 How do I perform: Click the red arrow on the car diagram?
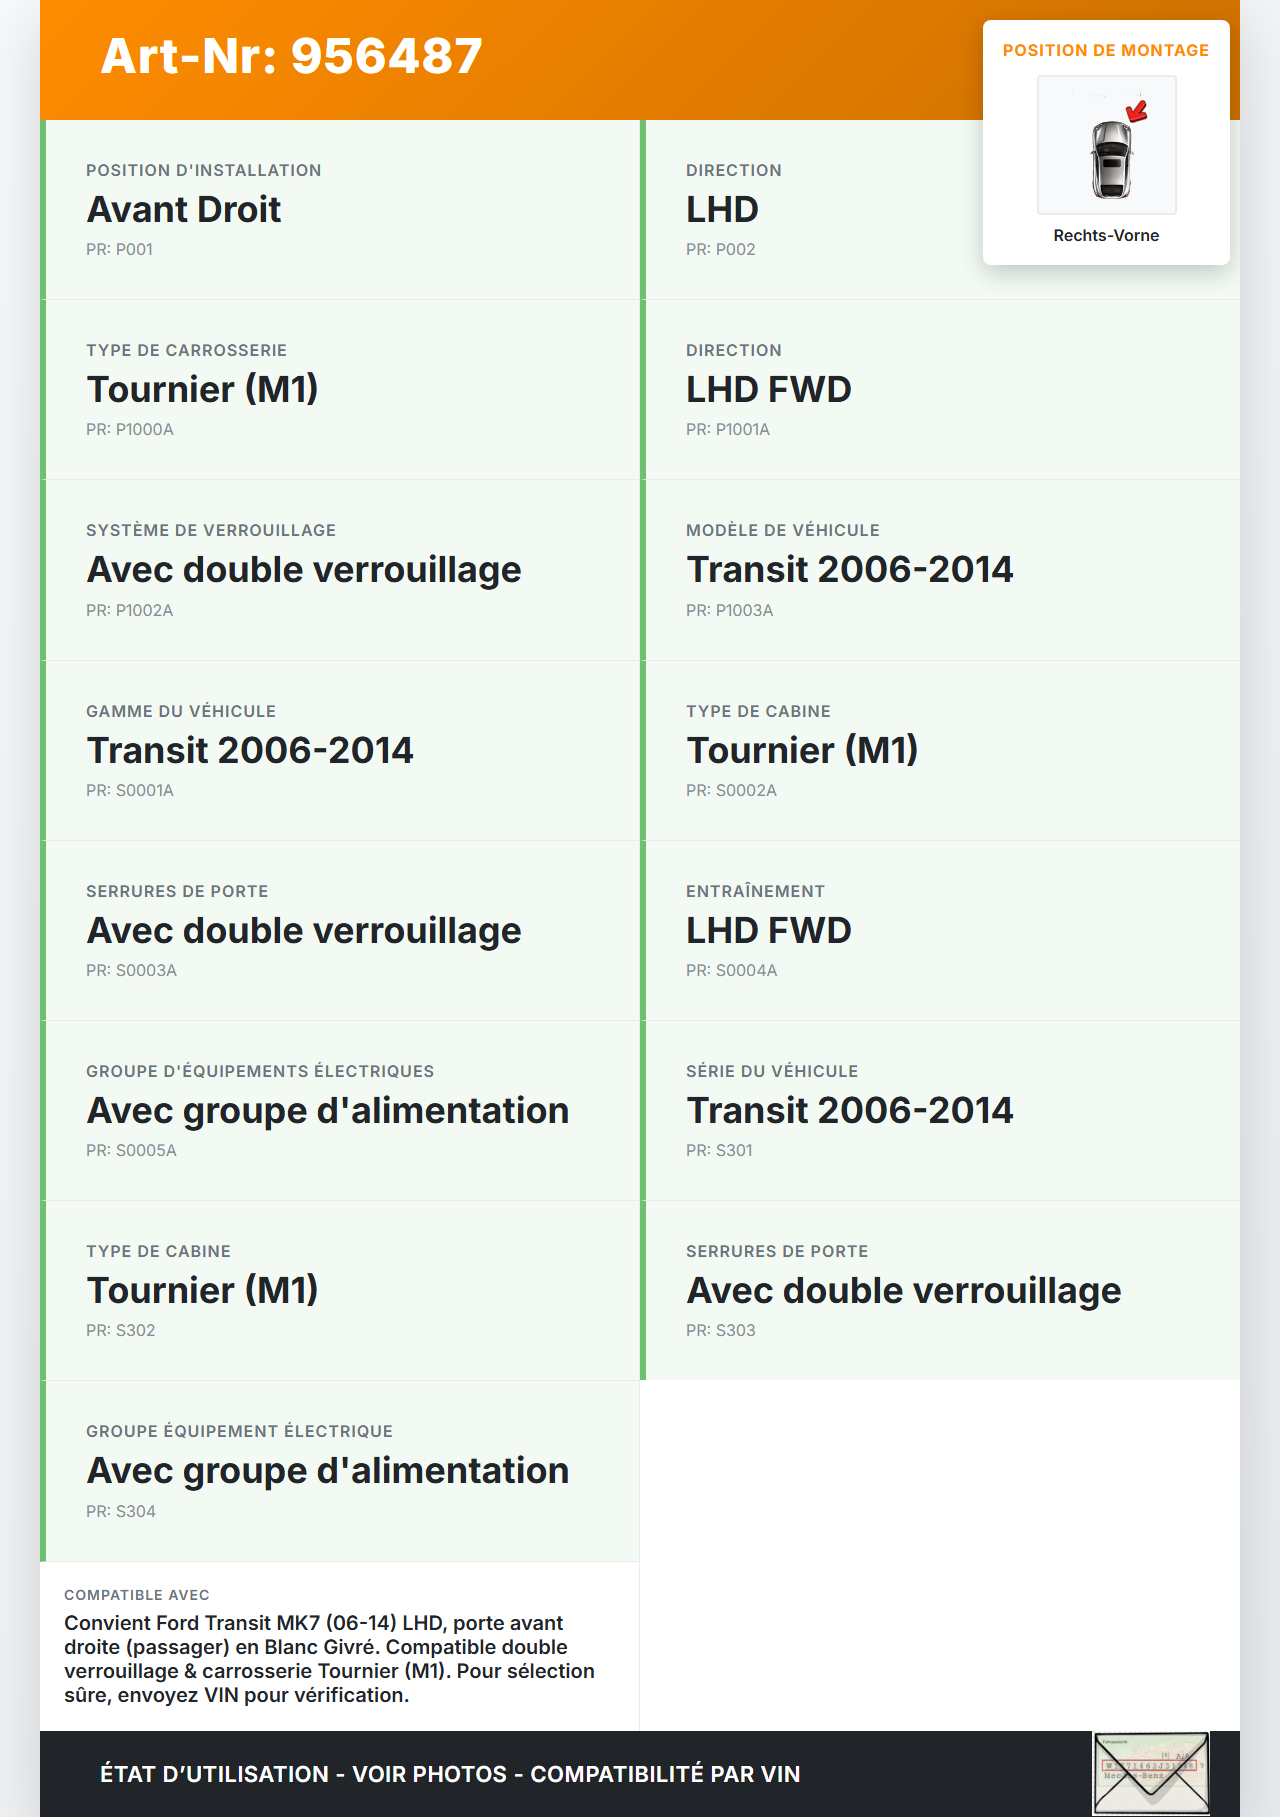coord(1137,111)
